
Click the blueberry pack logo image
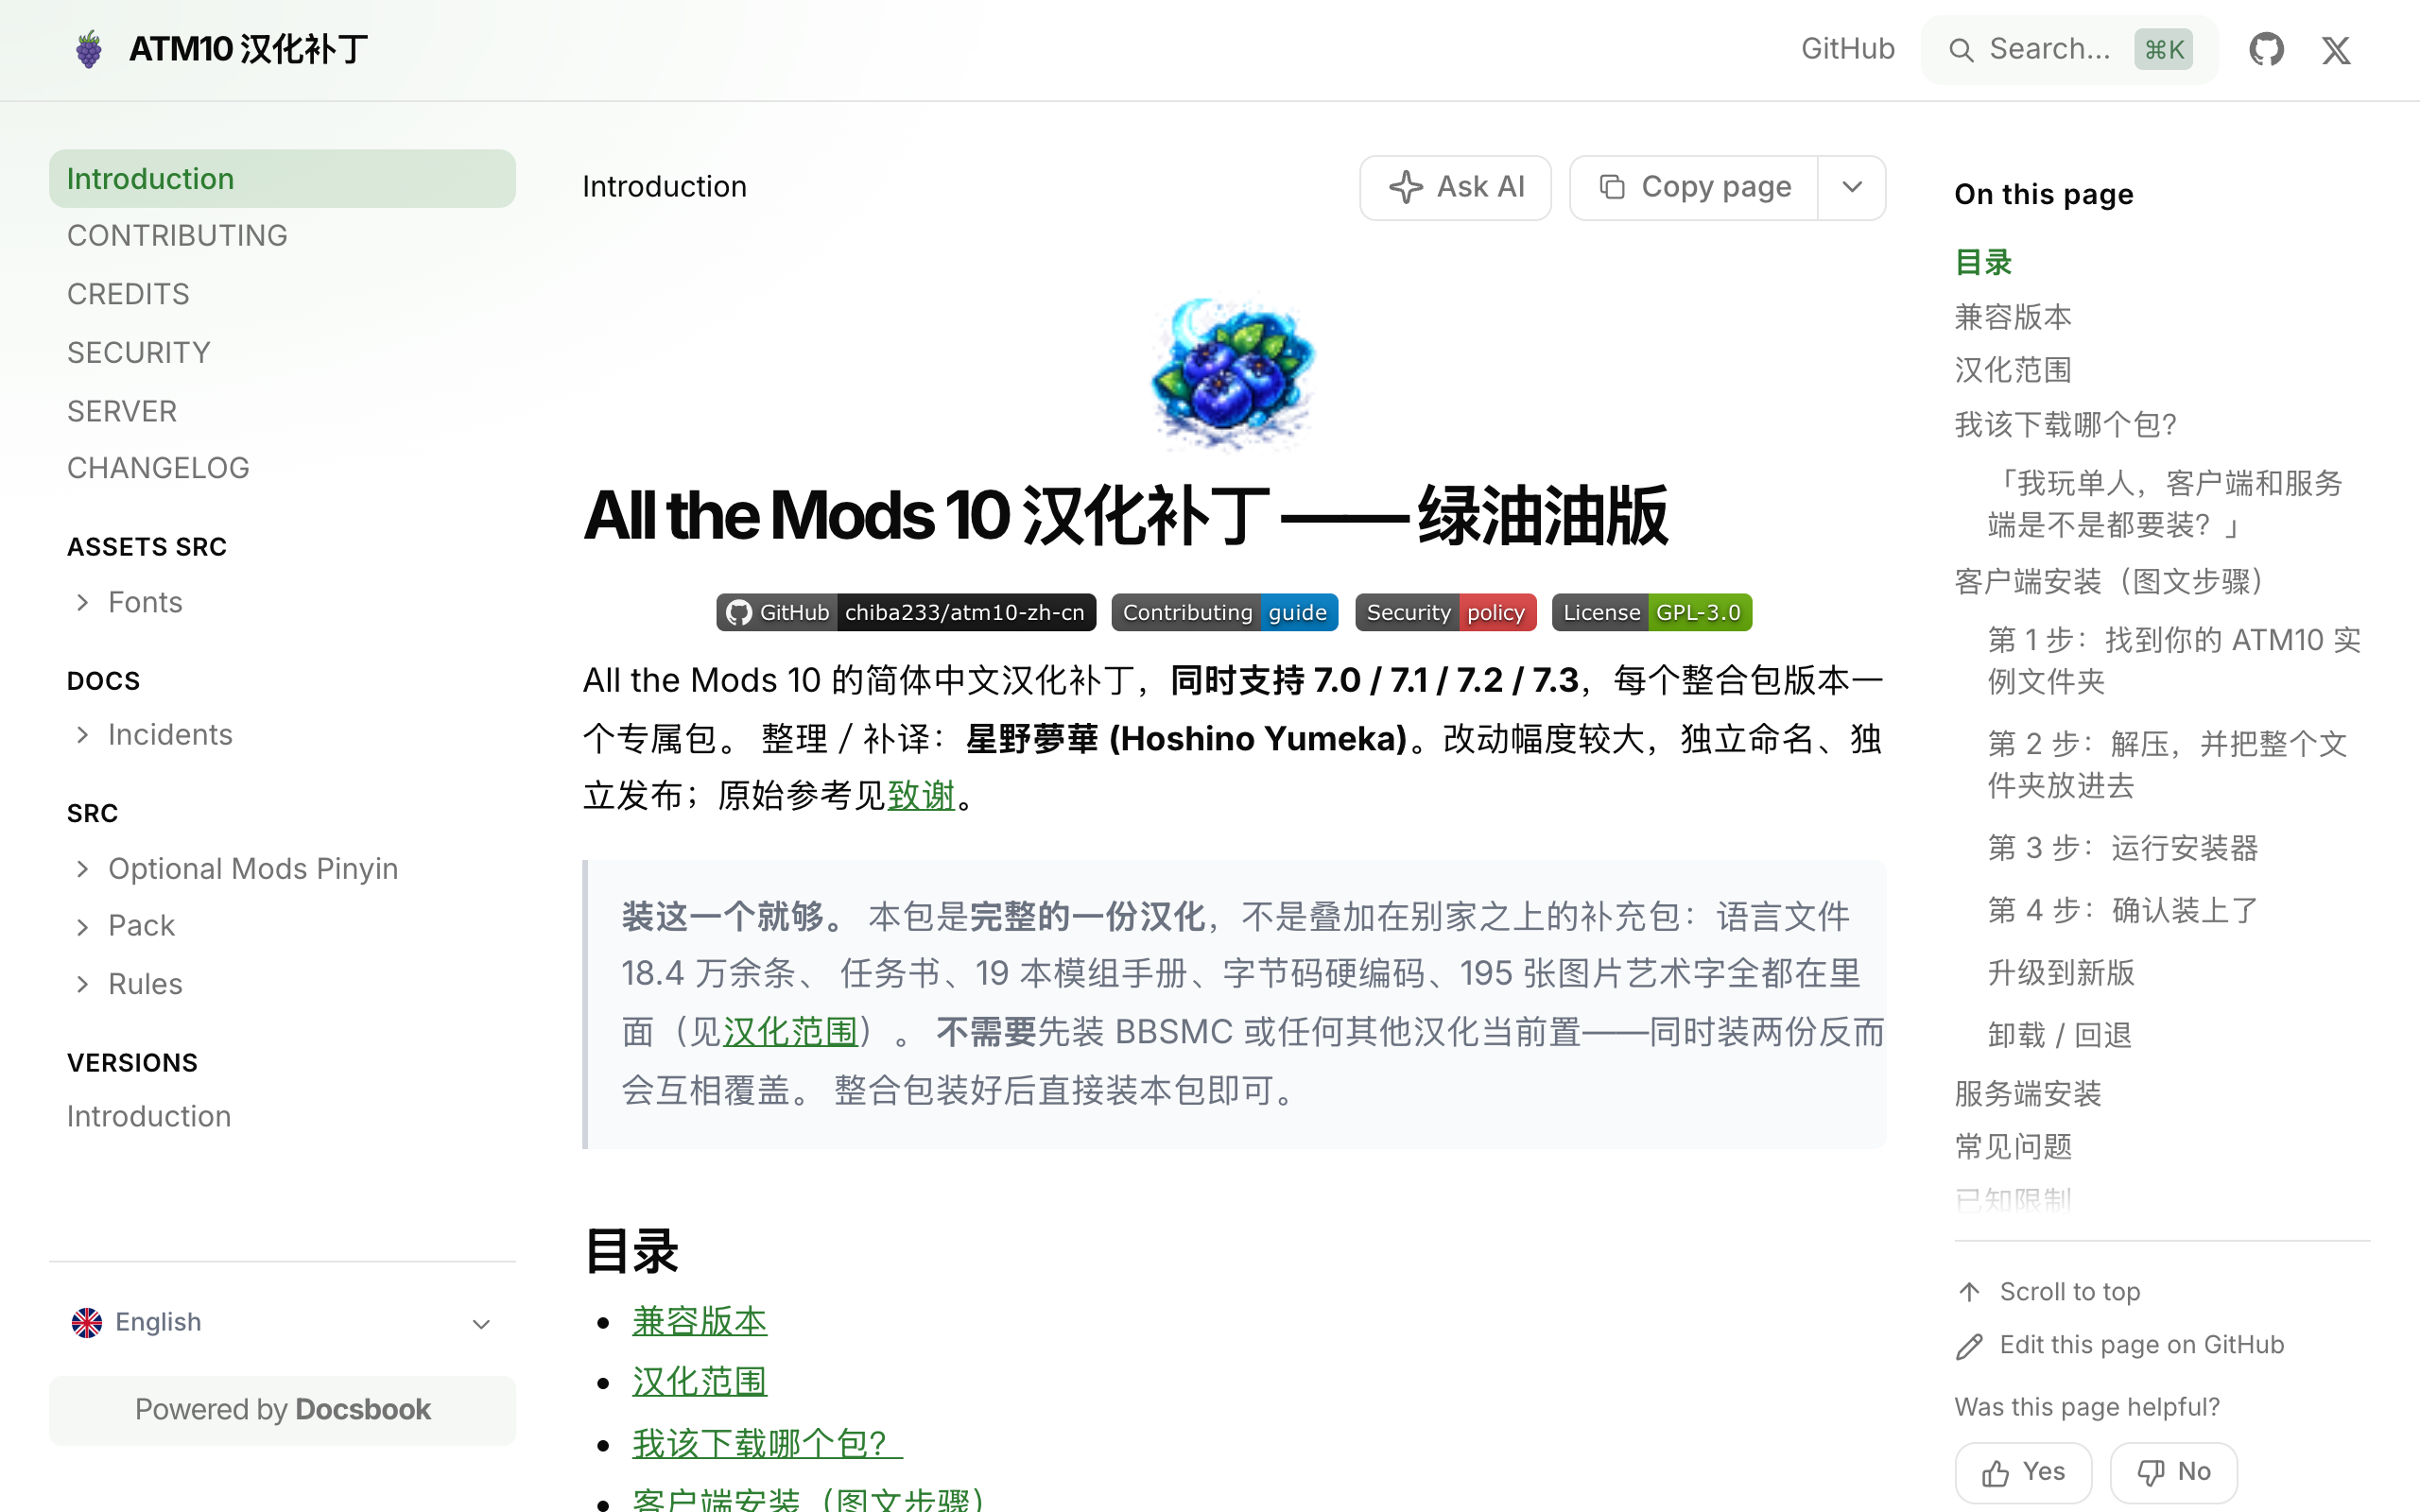pyautogui.click(x=1234, y=372)
